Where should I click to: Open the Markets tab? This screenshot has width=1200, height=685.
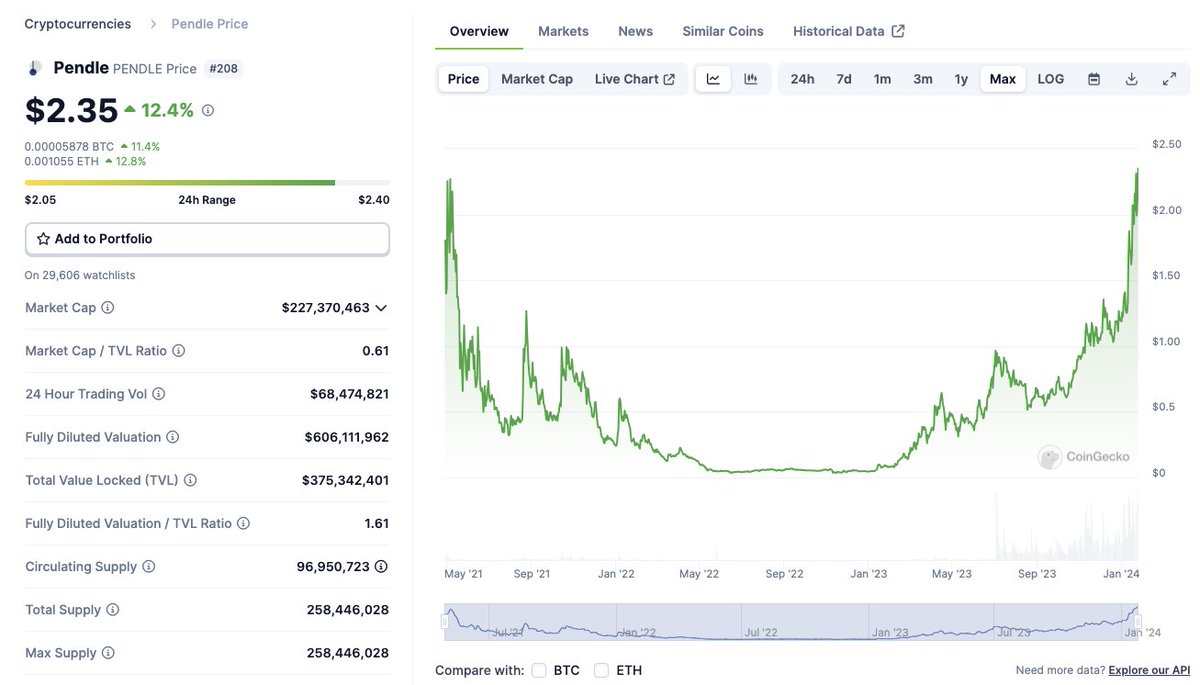[563, 31]
